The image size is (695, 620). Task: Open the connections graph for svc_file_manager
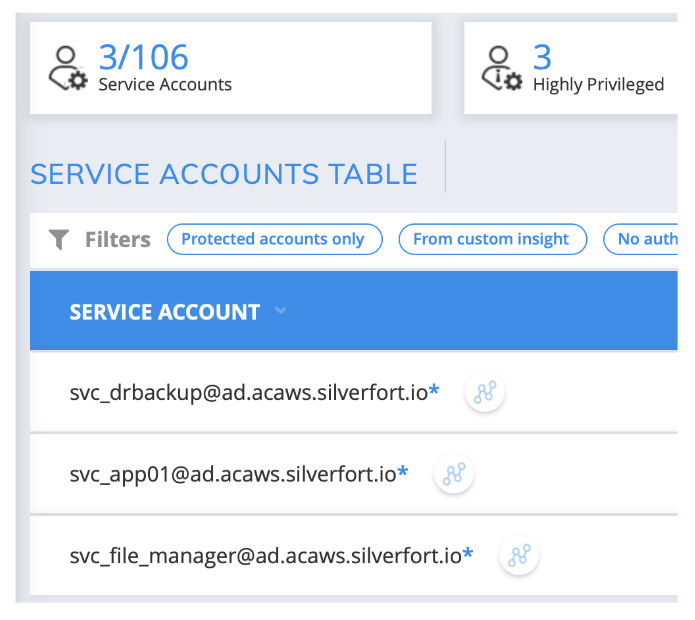(x=519, y=556)
